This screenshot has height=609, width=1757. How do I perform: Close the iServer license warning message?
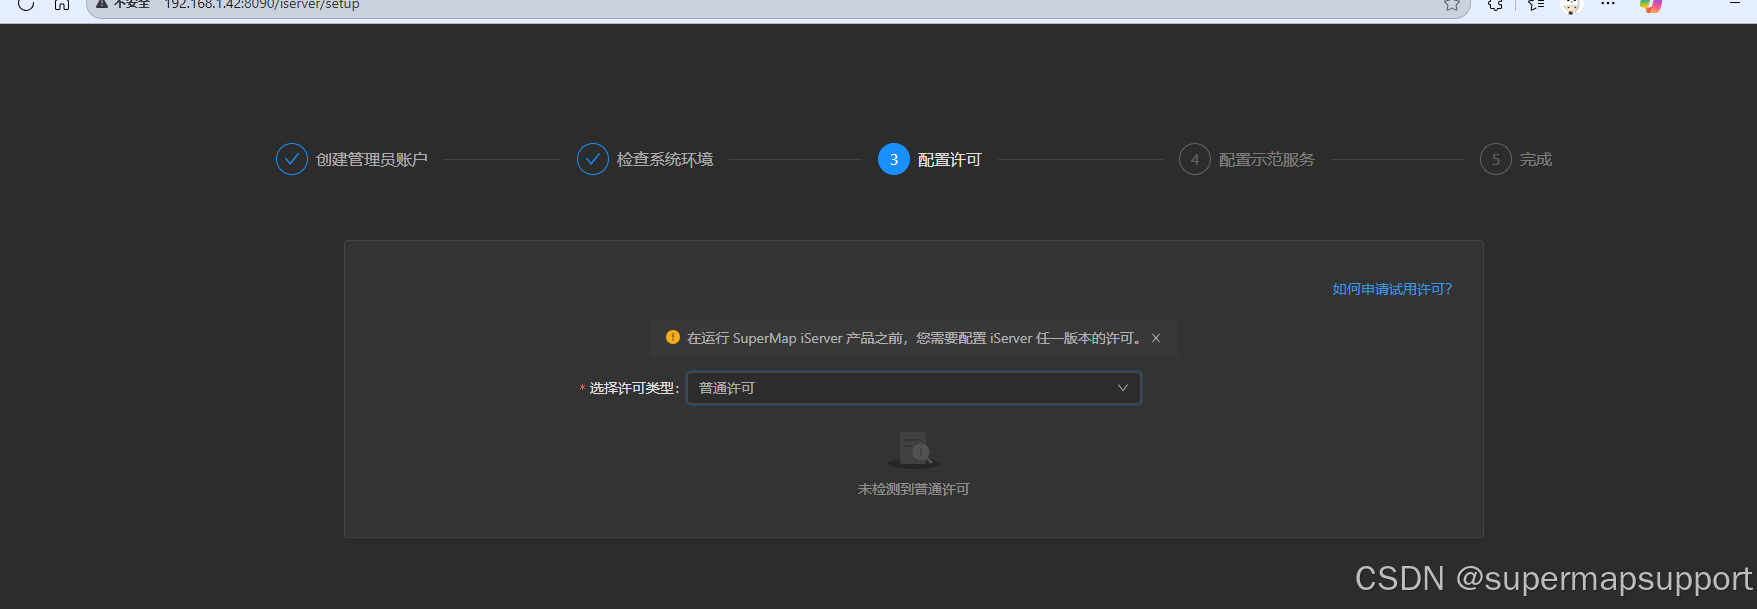coord(1156,338)
